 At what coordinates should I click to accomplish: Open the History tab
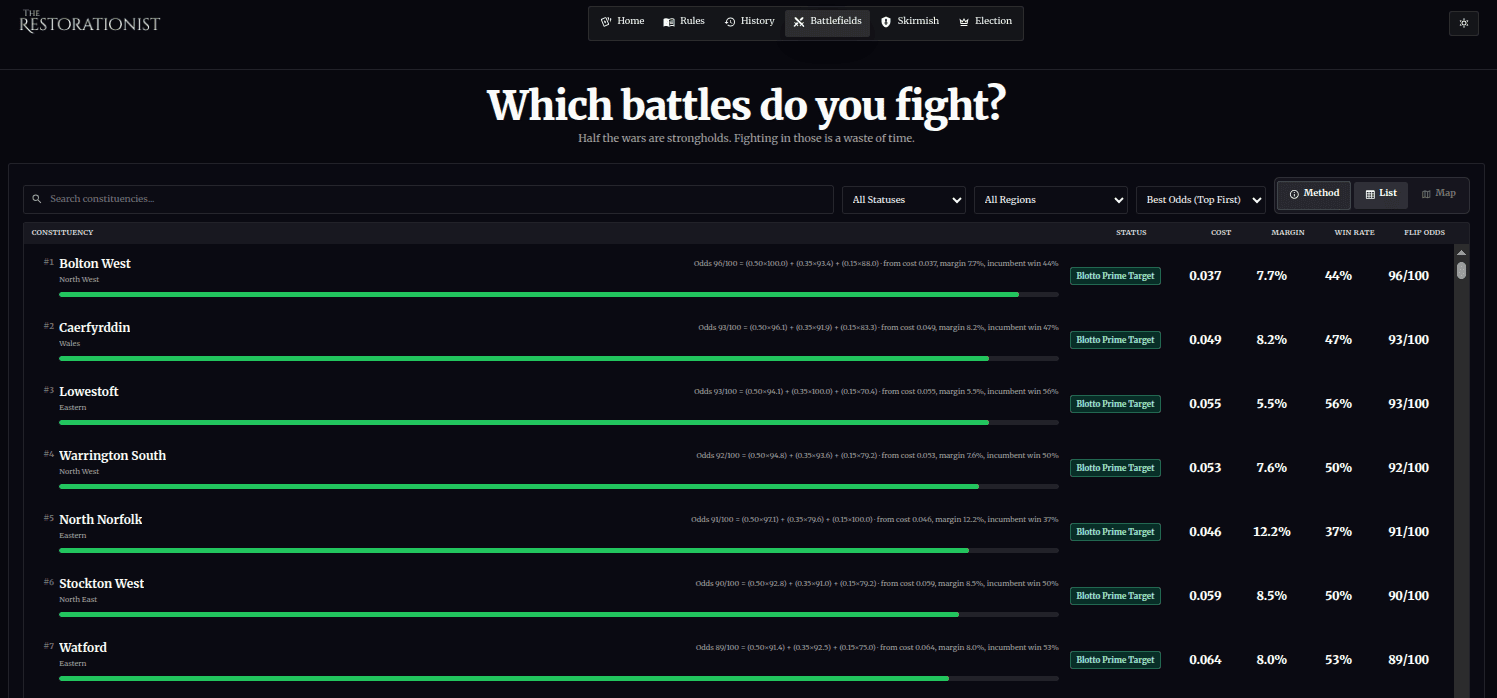click(757, 22)
